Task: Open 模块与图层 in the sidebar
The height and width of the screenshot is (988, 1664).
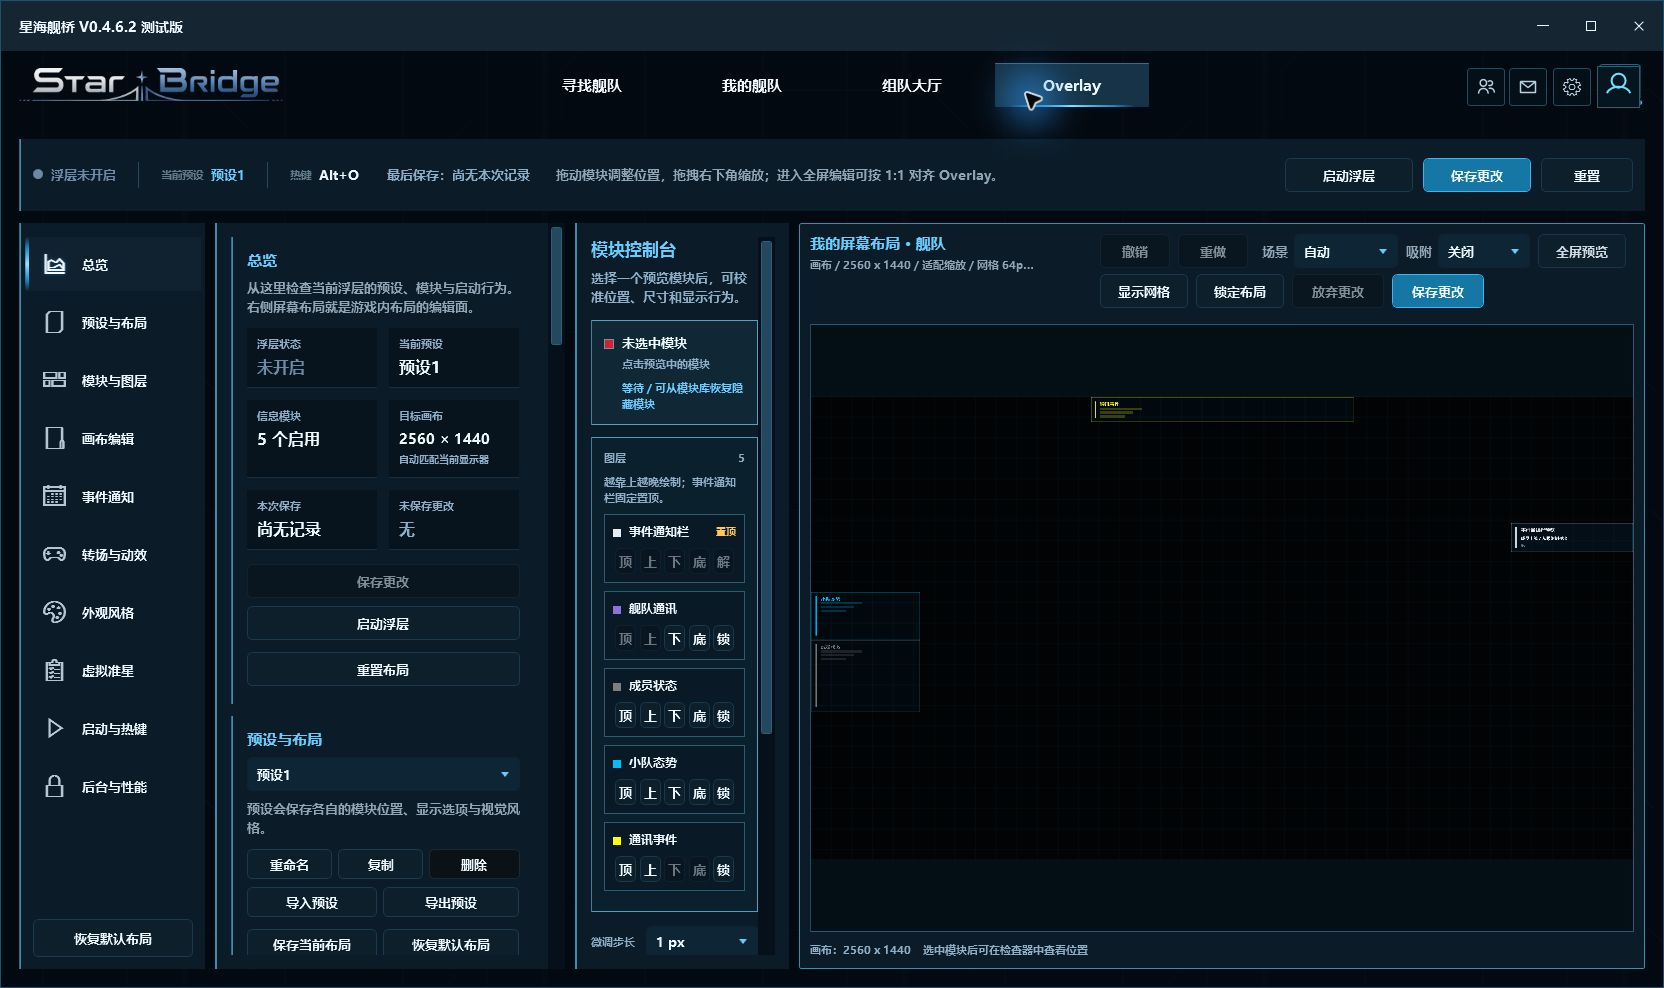Action: pyautogui.click(x=113, y=380)
